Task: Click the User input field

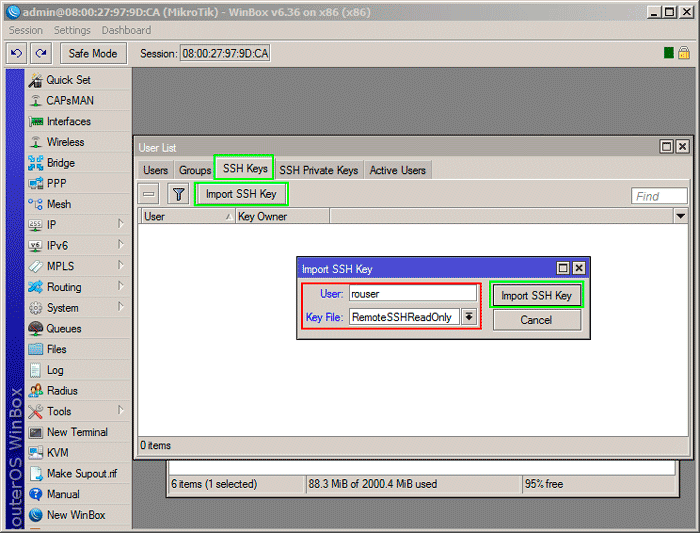Action: click(412, 294)
